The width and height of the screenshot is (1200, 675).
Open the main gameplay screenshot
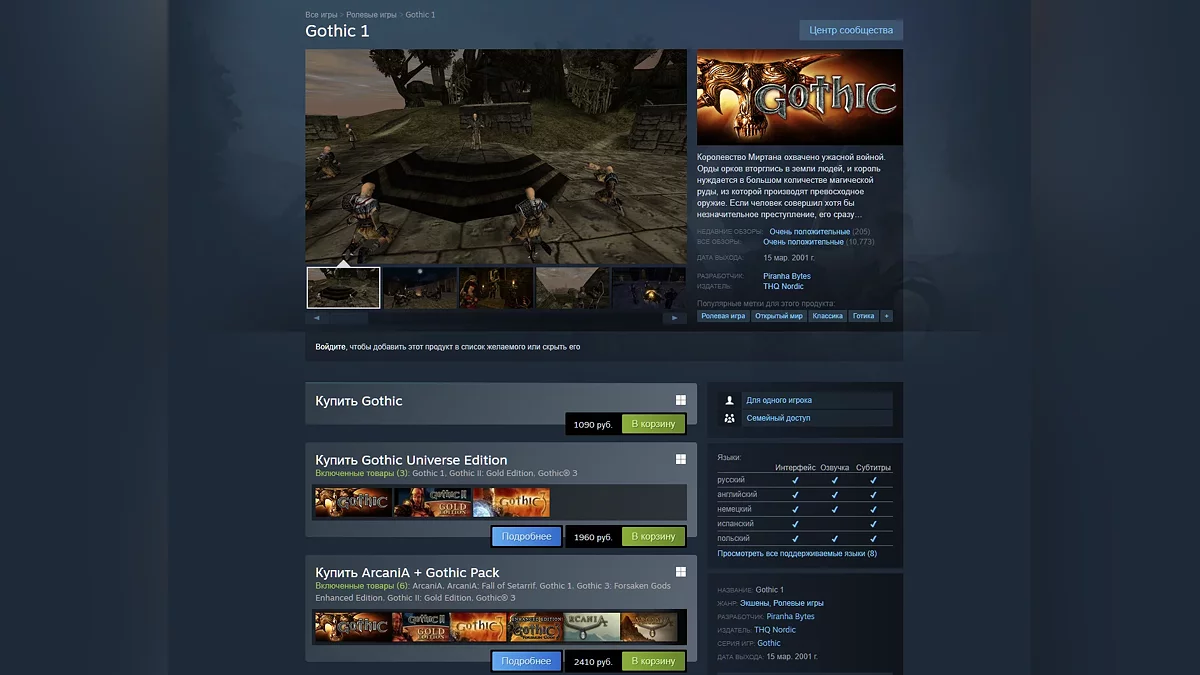(x=496, y=156)
